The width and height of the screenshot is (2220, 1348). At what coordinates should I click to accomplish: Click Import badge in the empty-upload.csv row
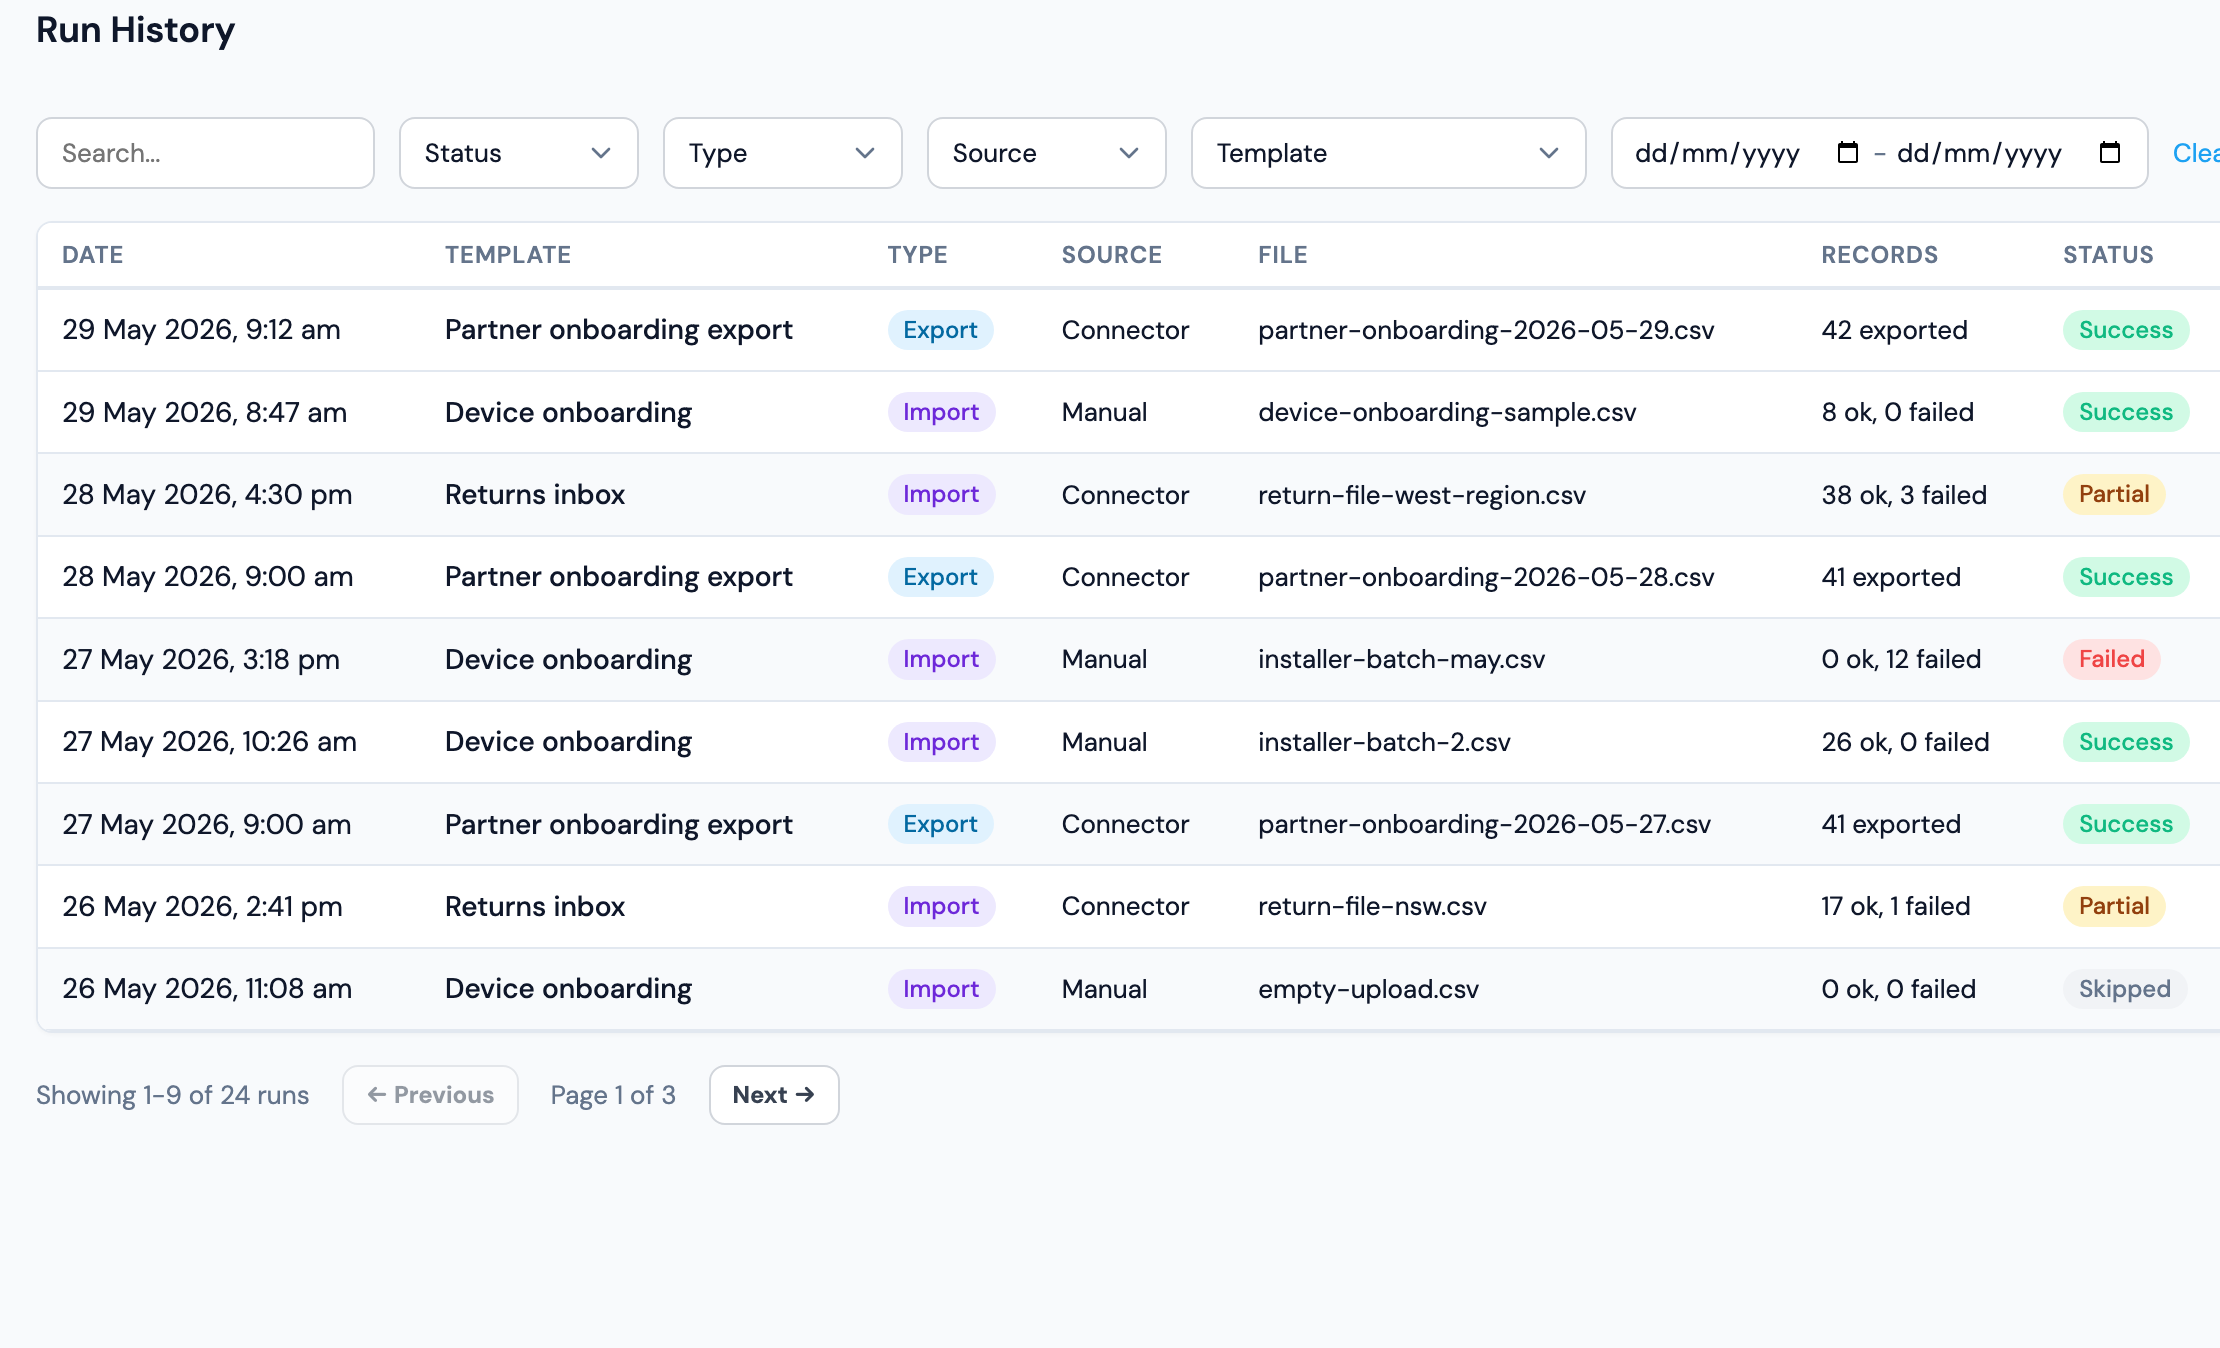pyautogui.click(x=941, y=989)
